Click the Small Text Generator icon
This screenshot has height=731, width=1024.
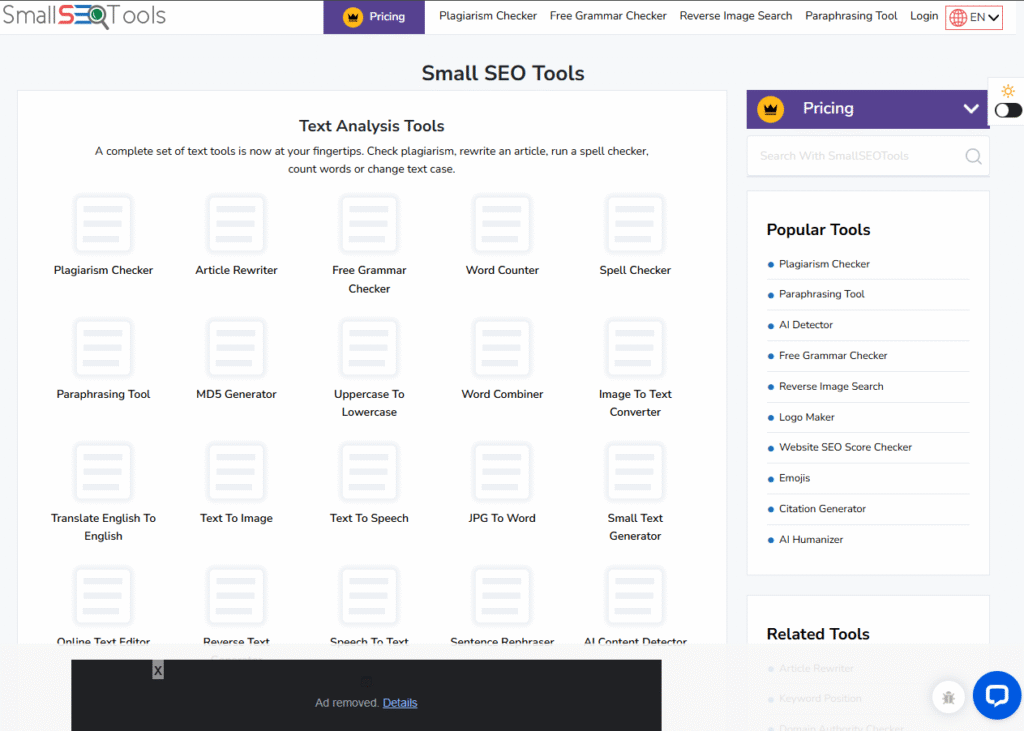click(x=635, y=472)
